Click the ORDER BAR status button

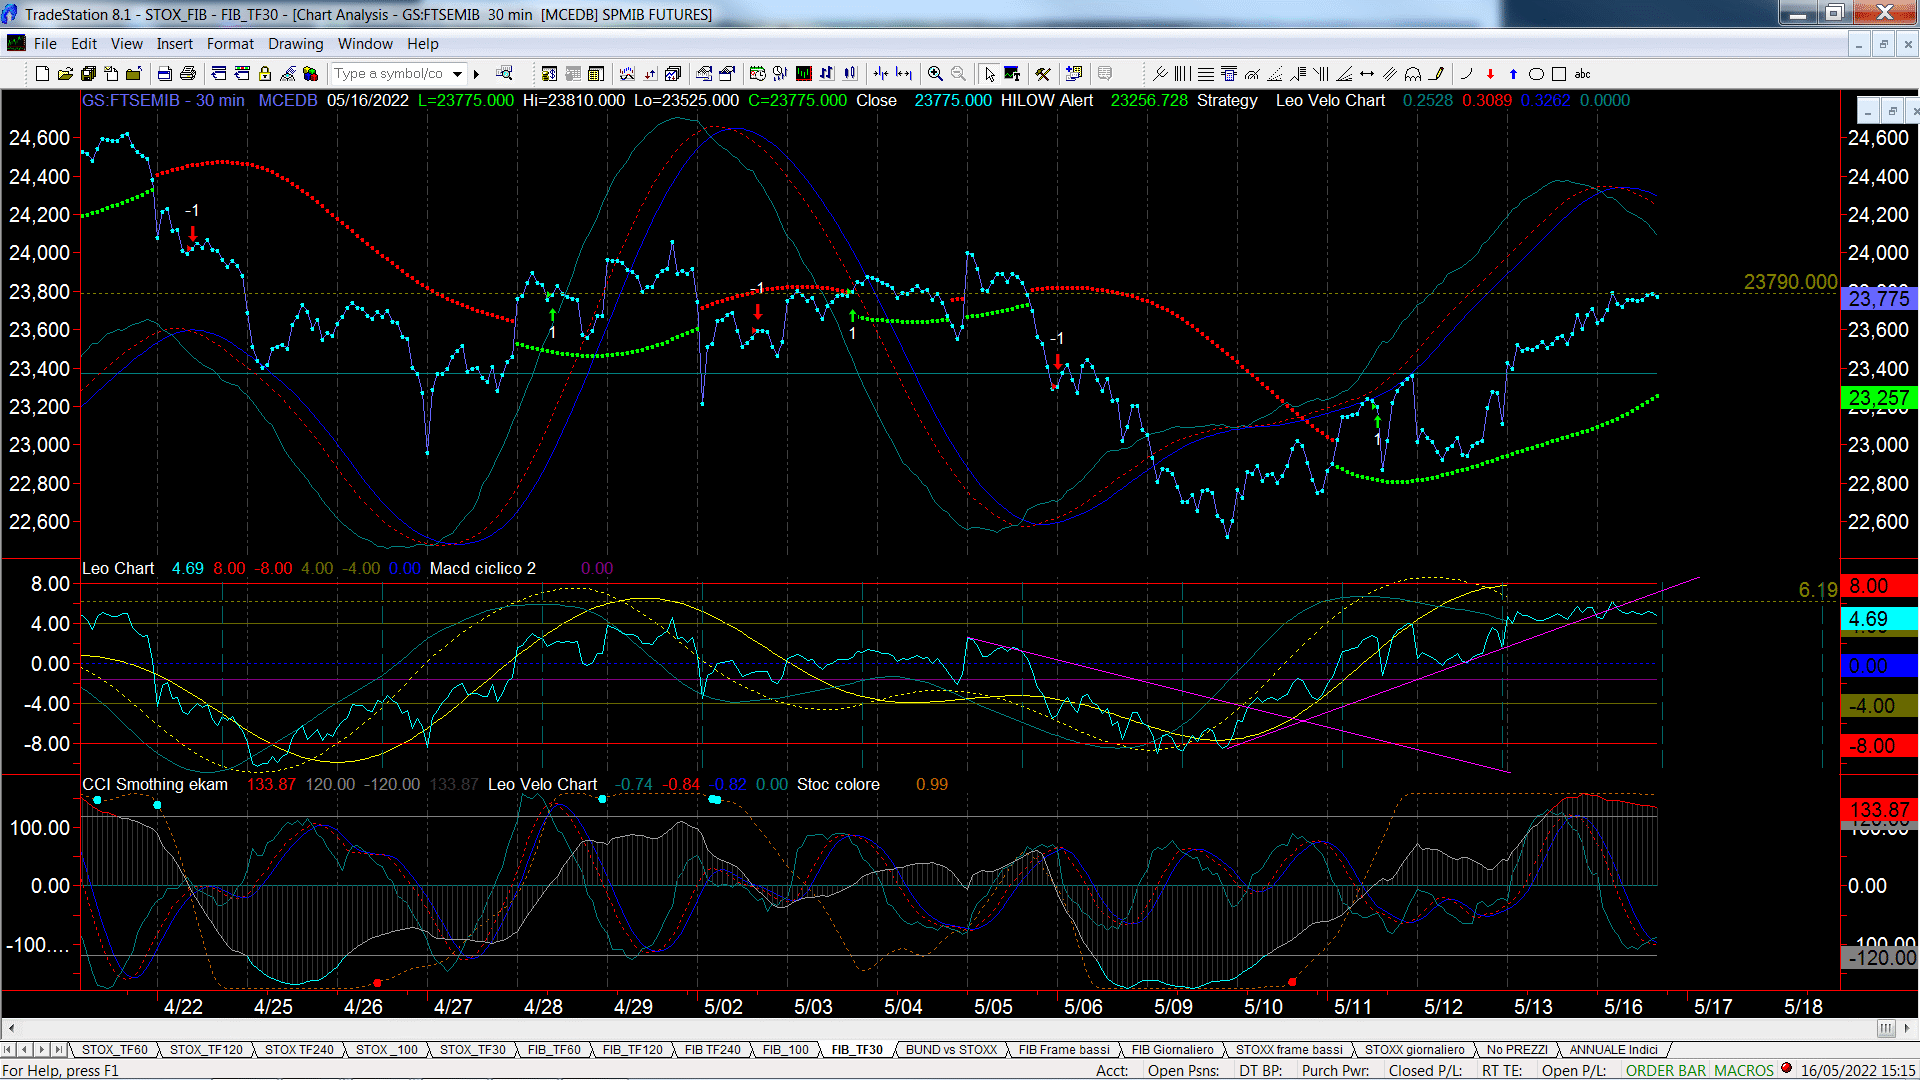[1666, 1070]
